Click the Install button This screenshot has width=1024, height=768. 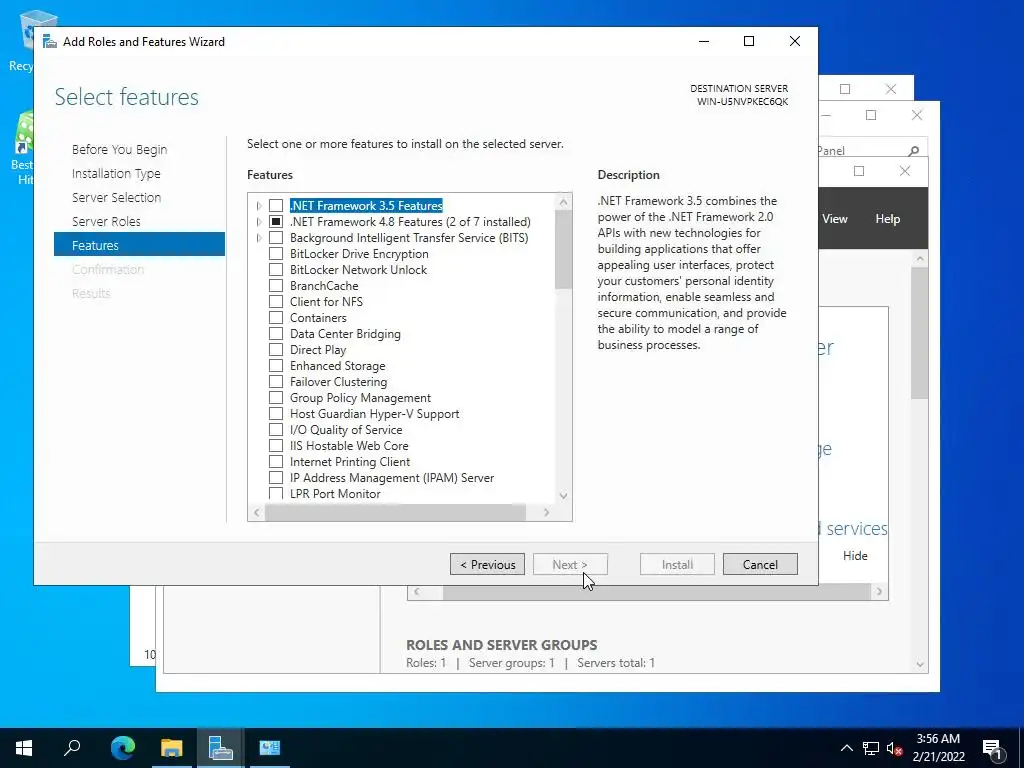pyautogui.click(x=677, y=564)
